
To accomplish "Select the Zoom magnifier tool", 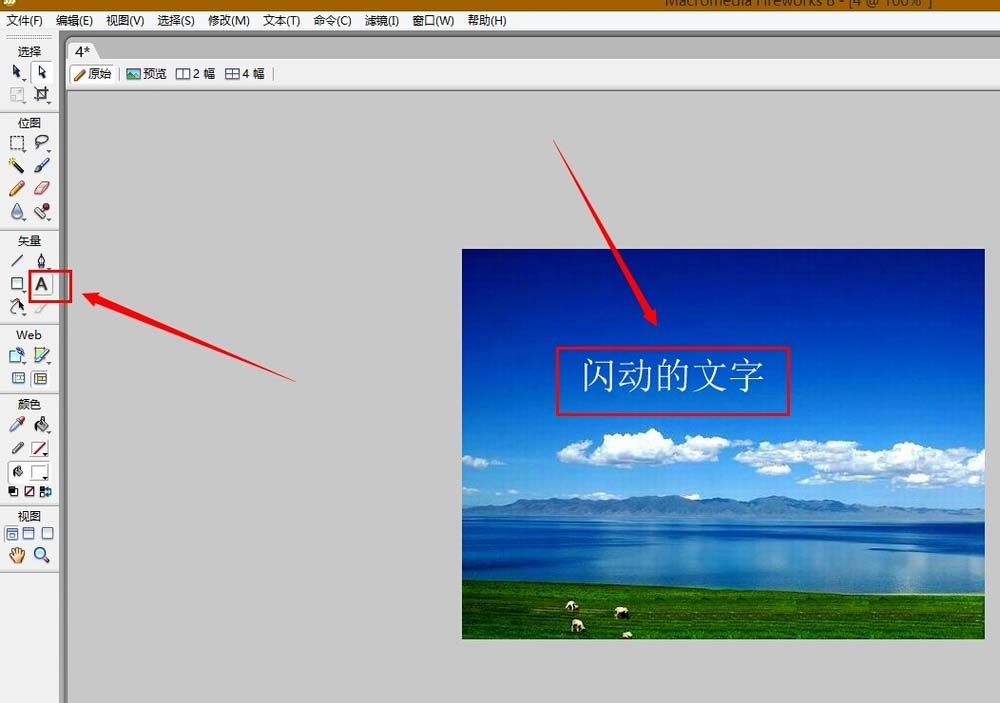I will (x=41, y=555).
